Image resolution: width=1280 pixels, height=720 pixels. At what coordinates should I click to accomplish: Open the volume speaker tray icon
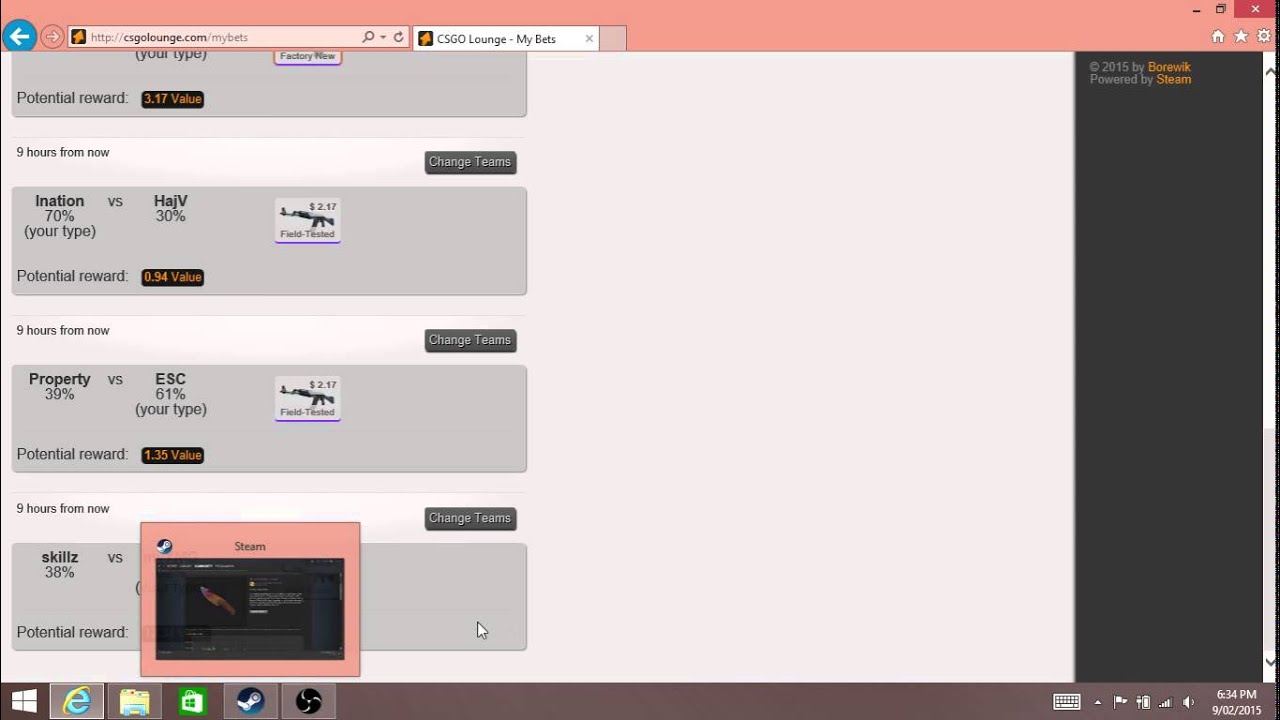pyautogui.click(x=1188, y=702)
